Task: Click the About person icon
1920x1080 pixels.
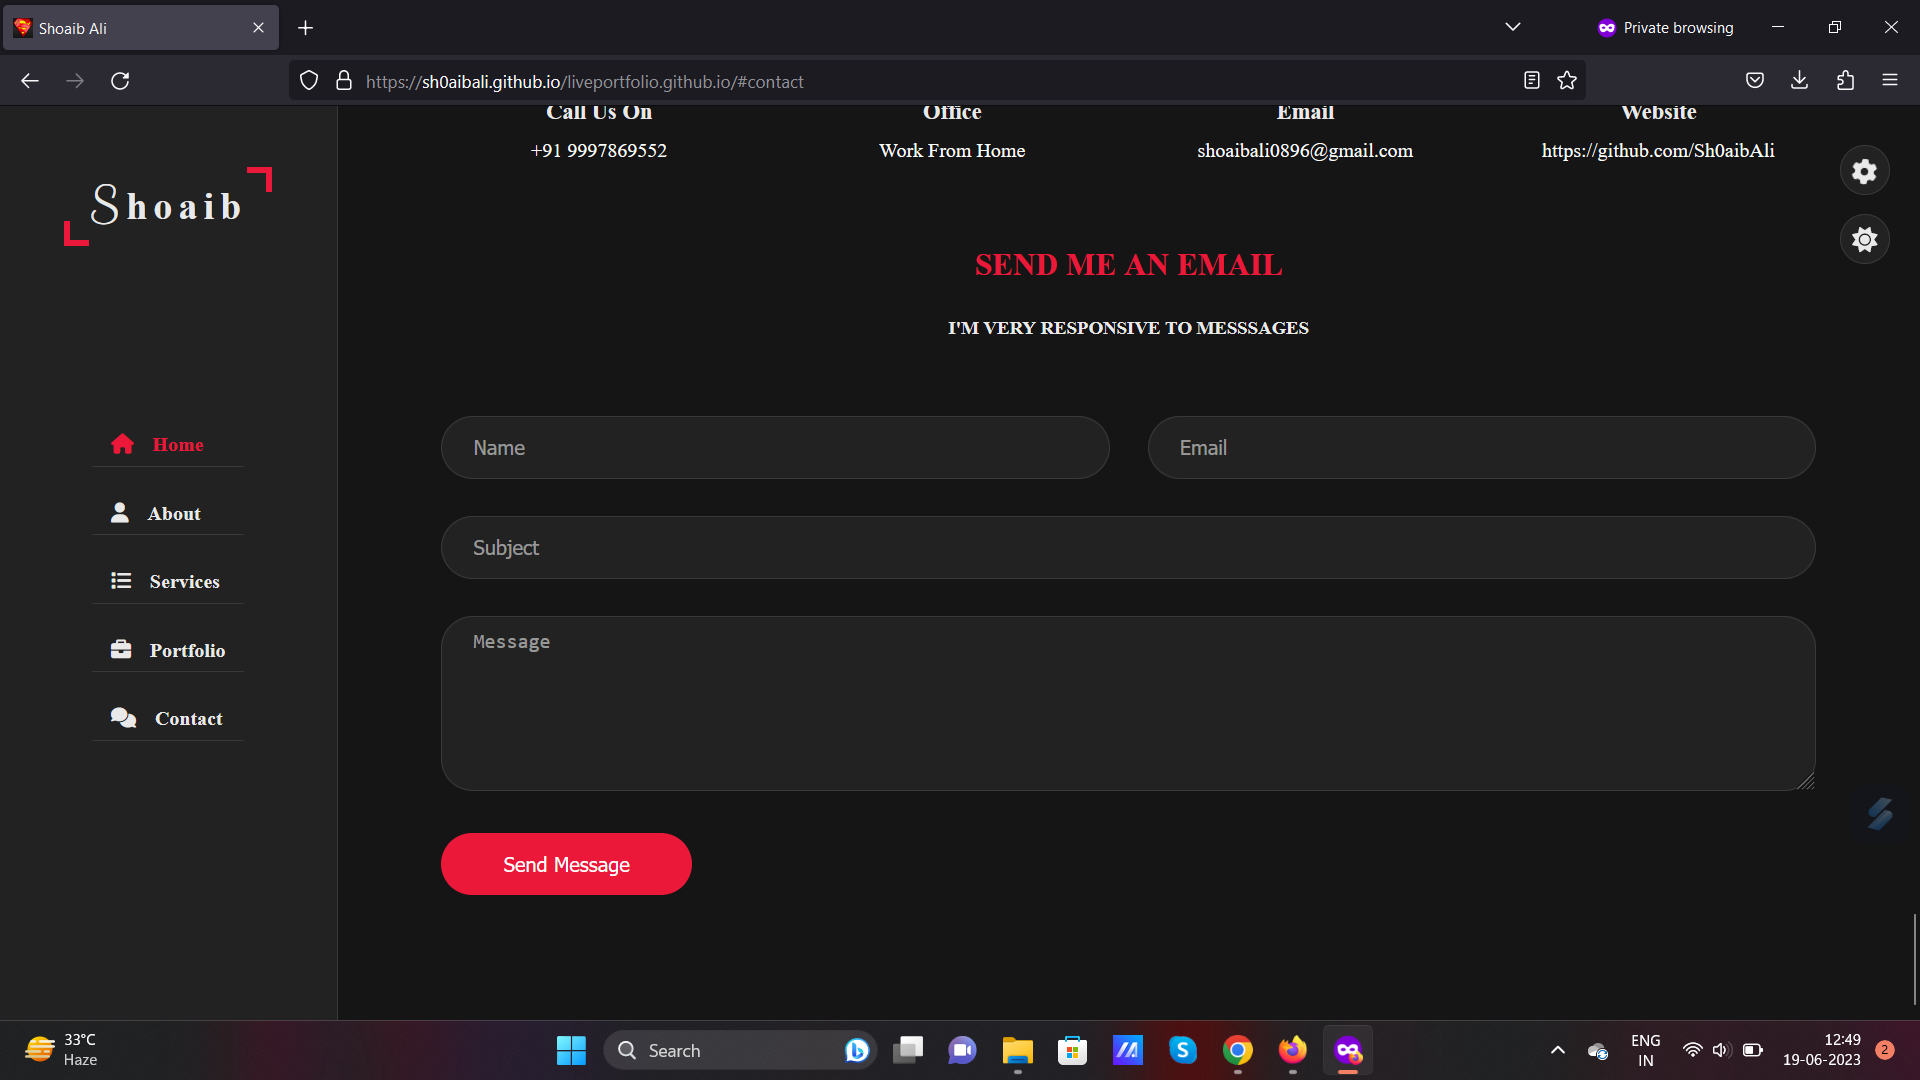Action: 120,513
